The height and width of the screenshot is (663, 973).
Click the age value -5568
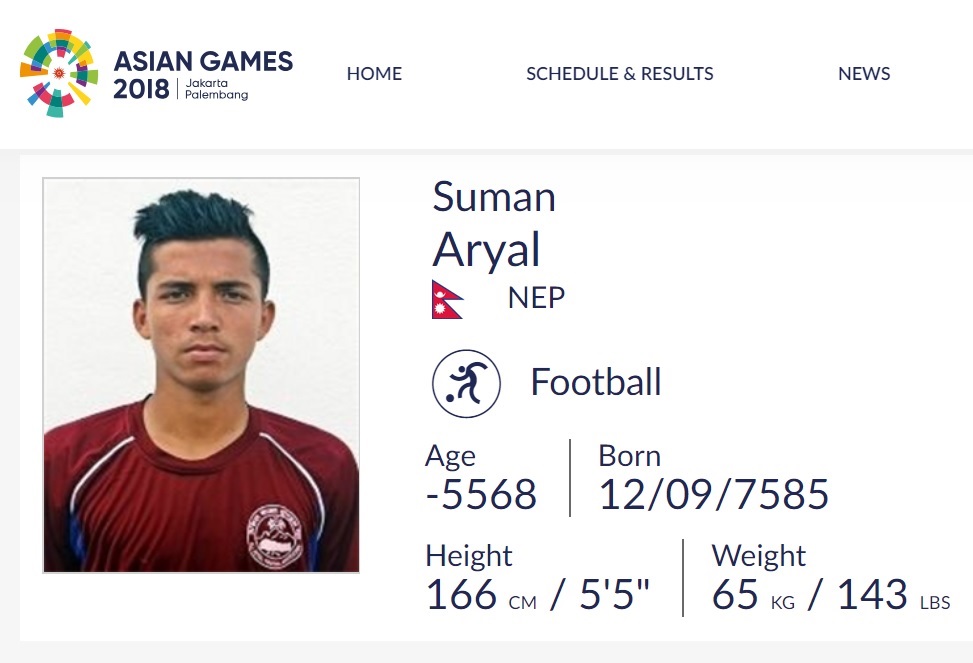pos(481,495)
